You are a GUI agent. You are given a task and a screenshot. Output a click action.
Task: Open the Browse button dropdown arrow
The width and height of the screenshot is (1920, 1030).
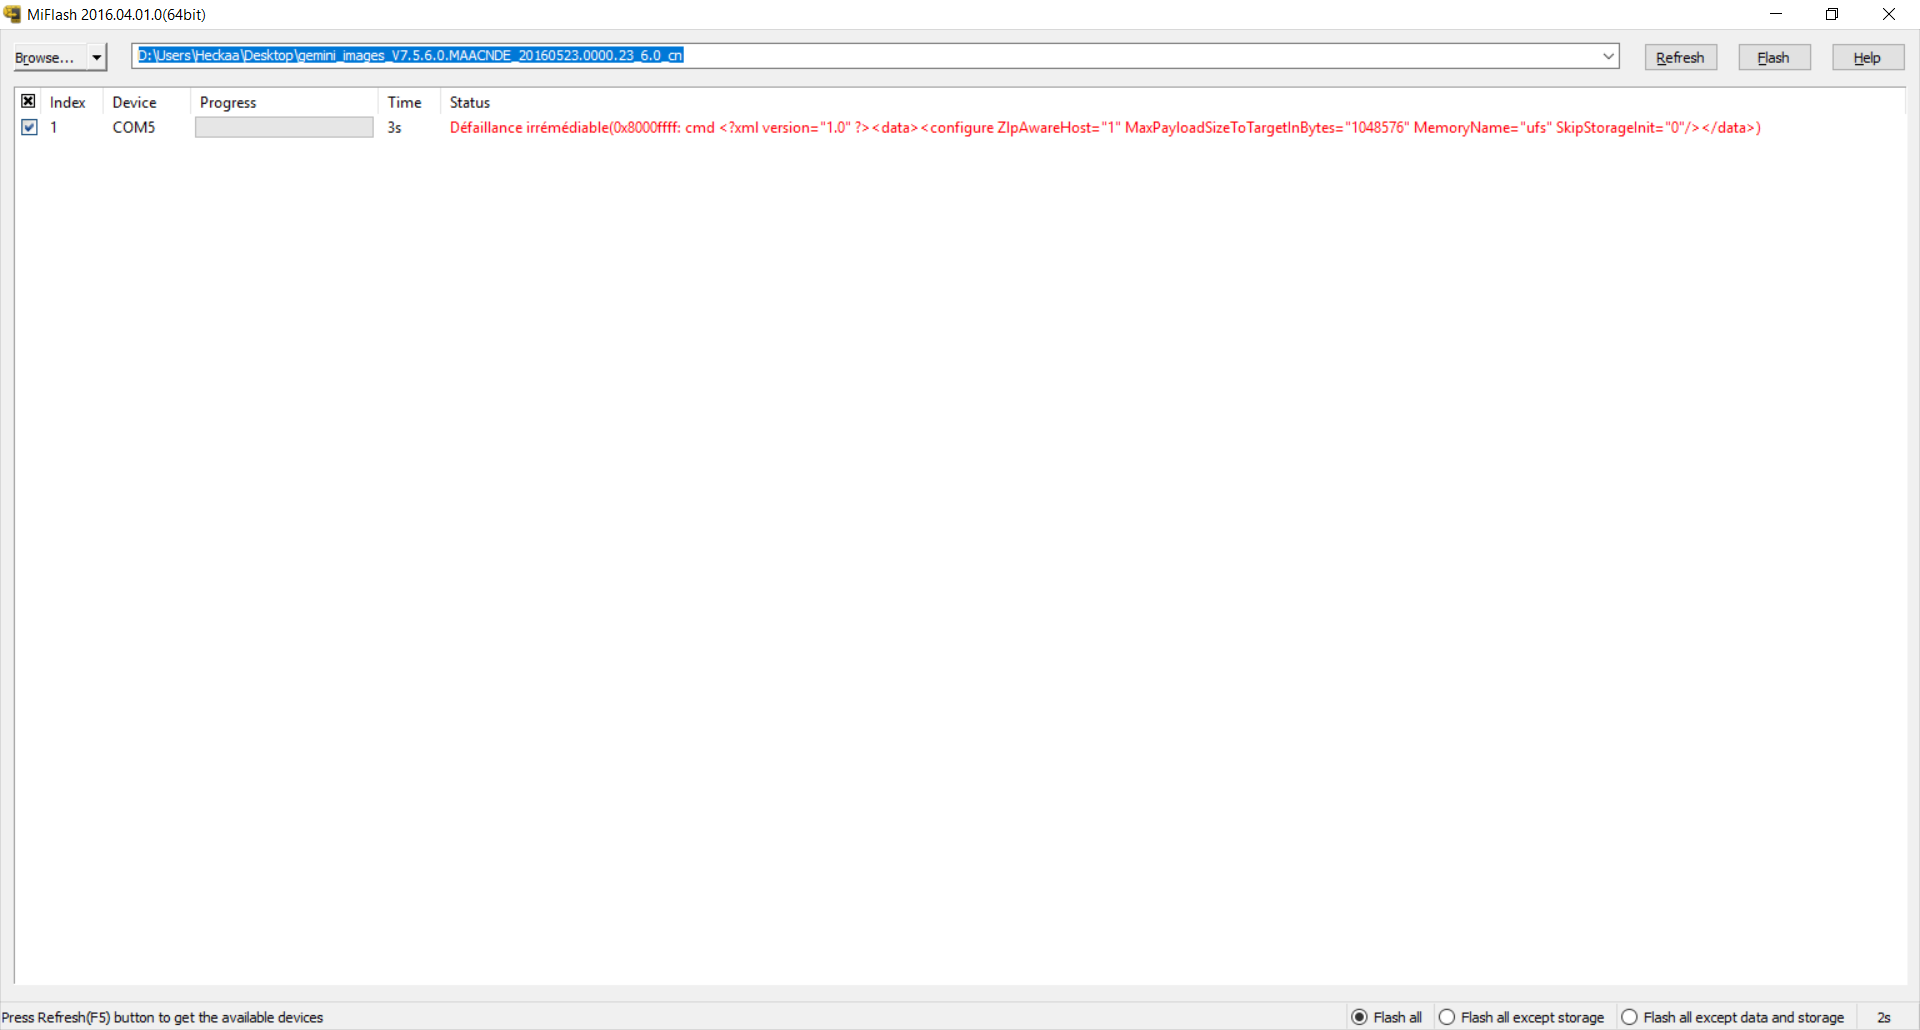(x=97, y=57)
